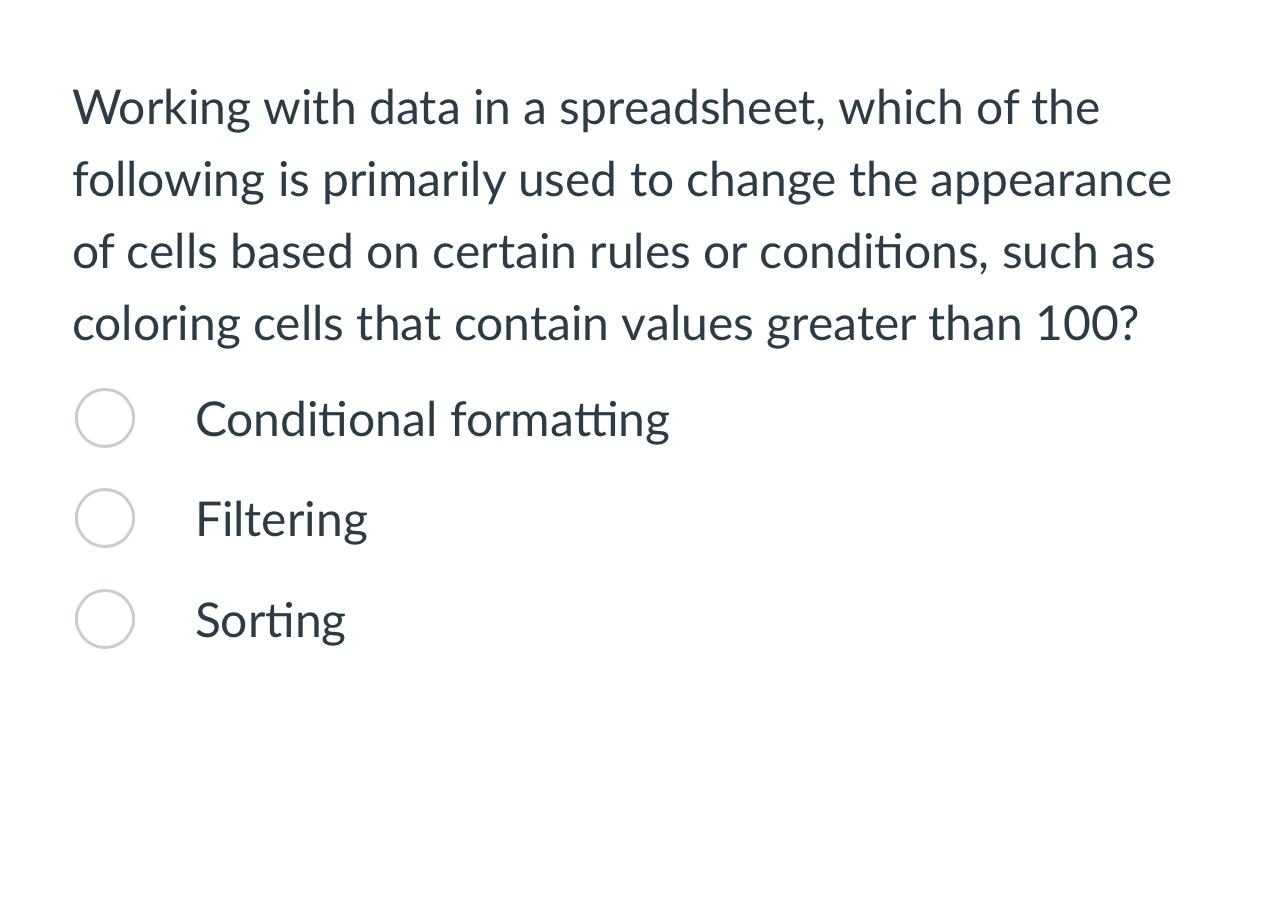
Task: Choose the option labeled Filtering
Action: (x=283, y=520)
